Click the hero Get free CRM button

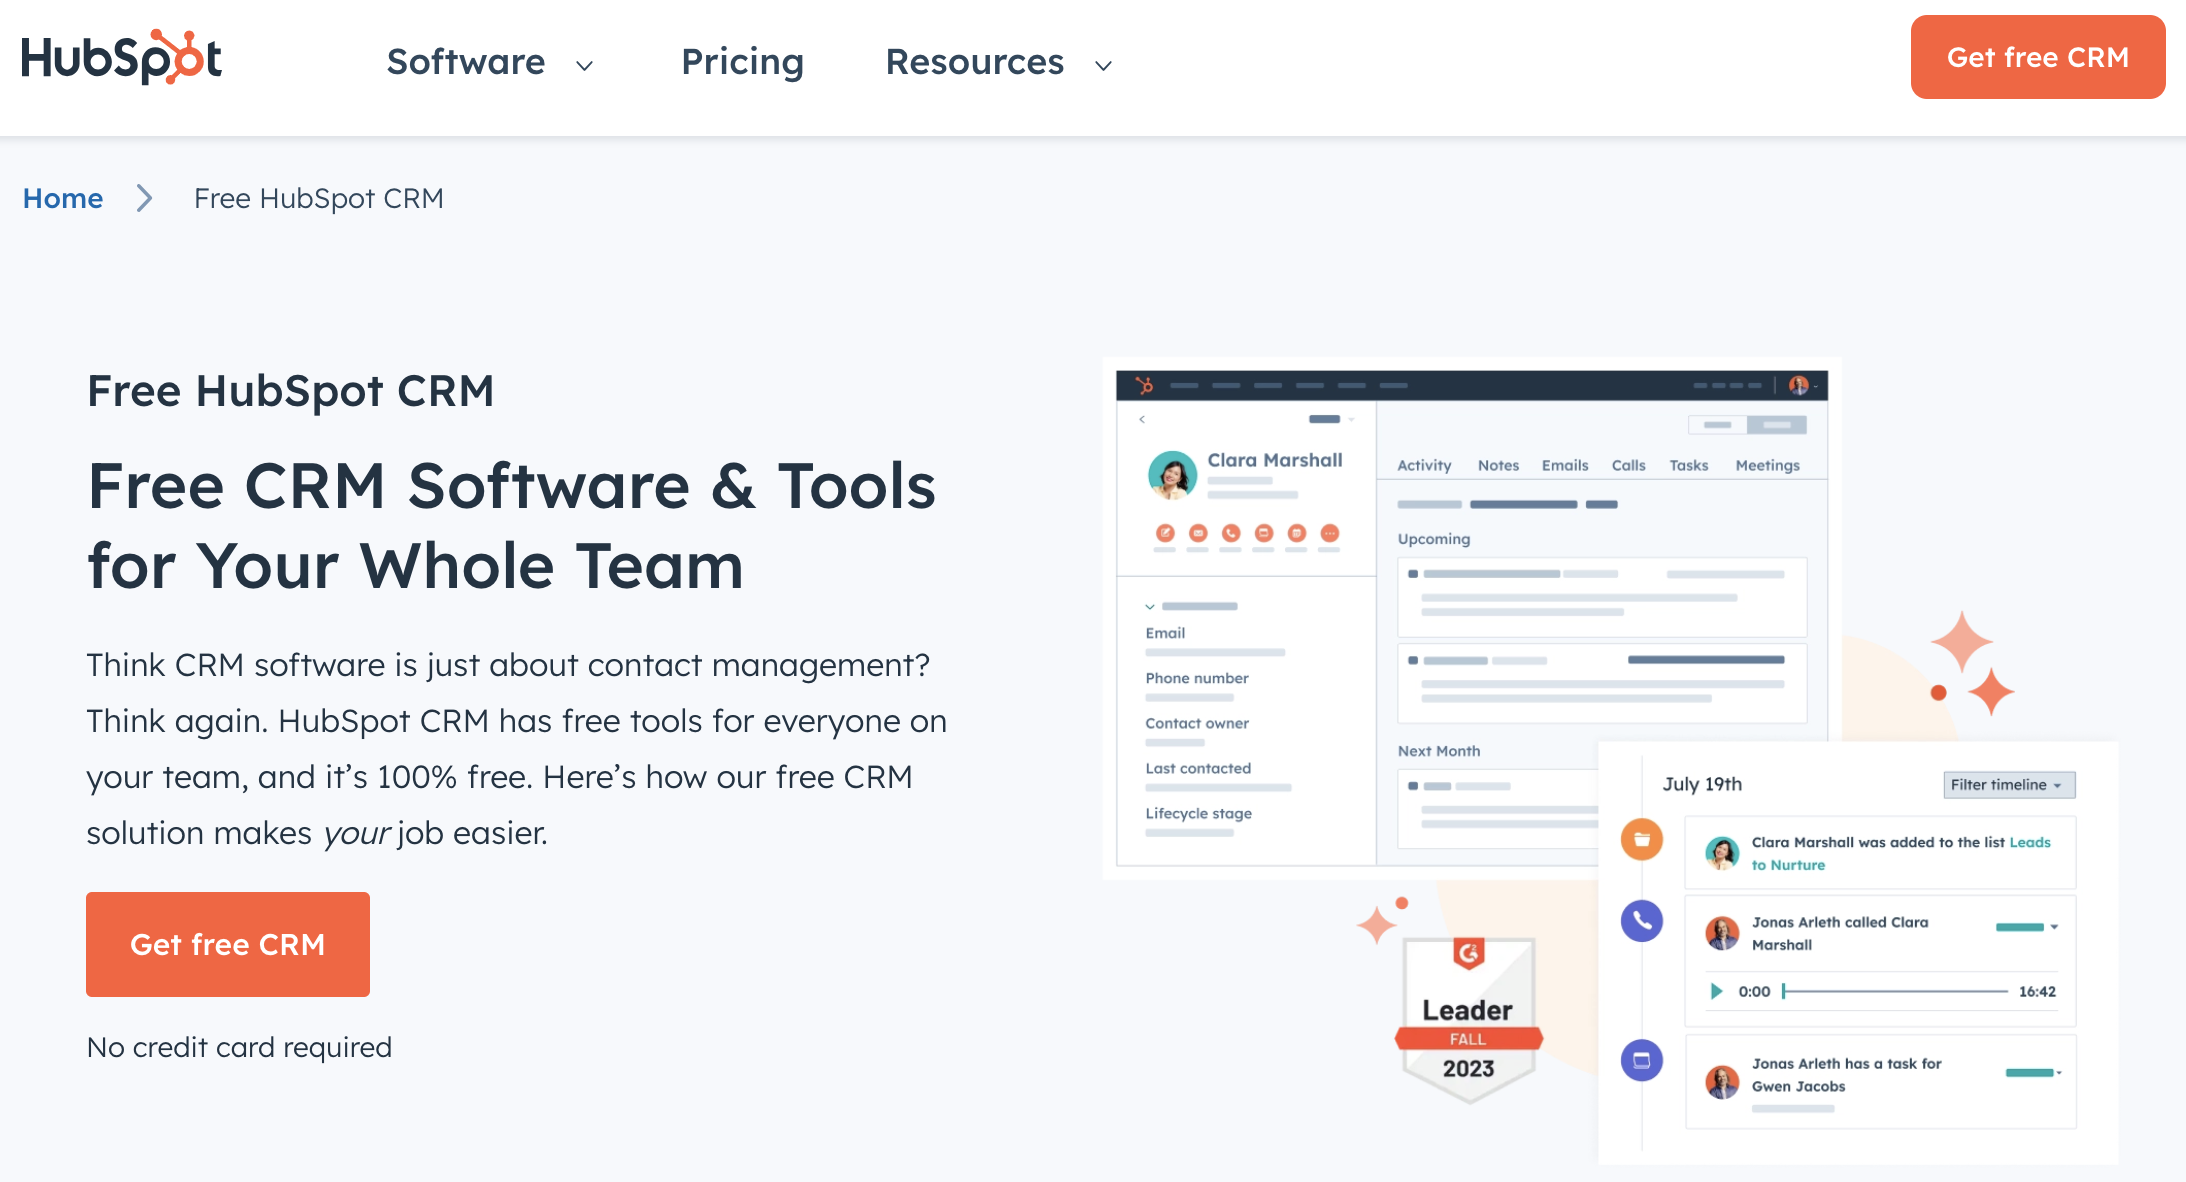click(x=228, y=944)
